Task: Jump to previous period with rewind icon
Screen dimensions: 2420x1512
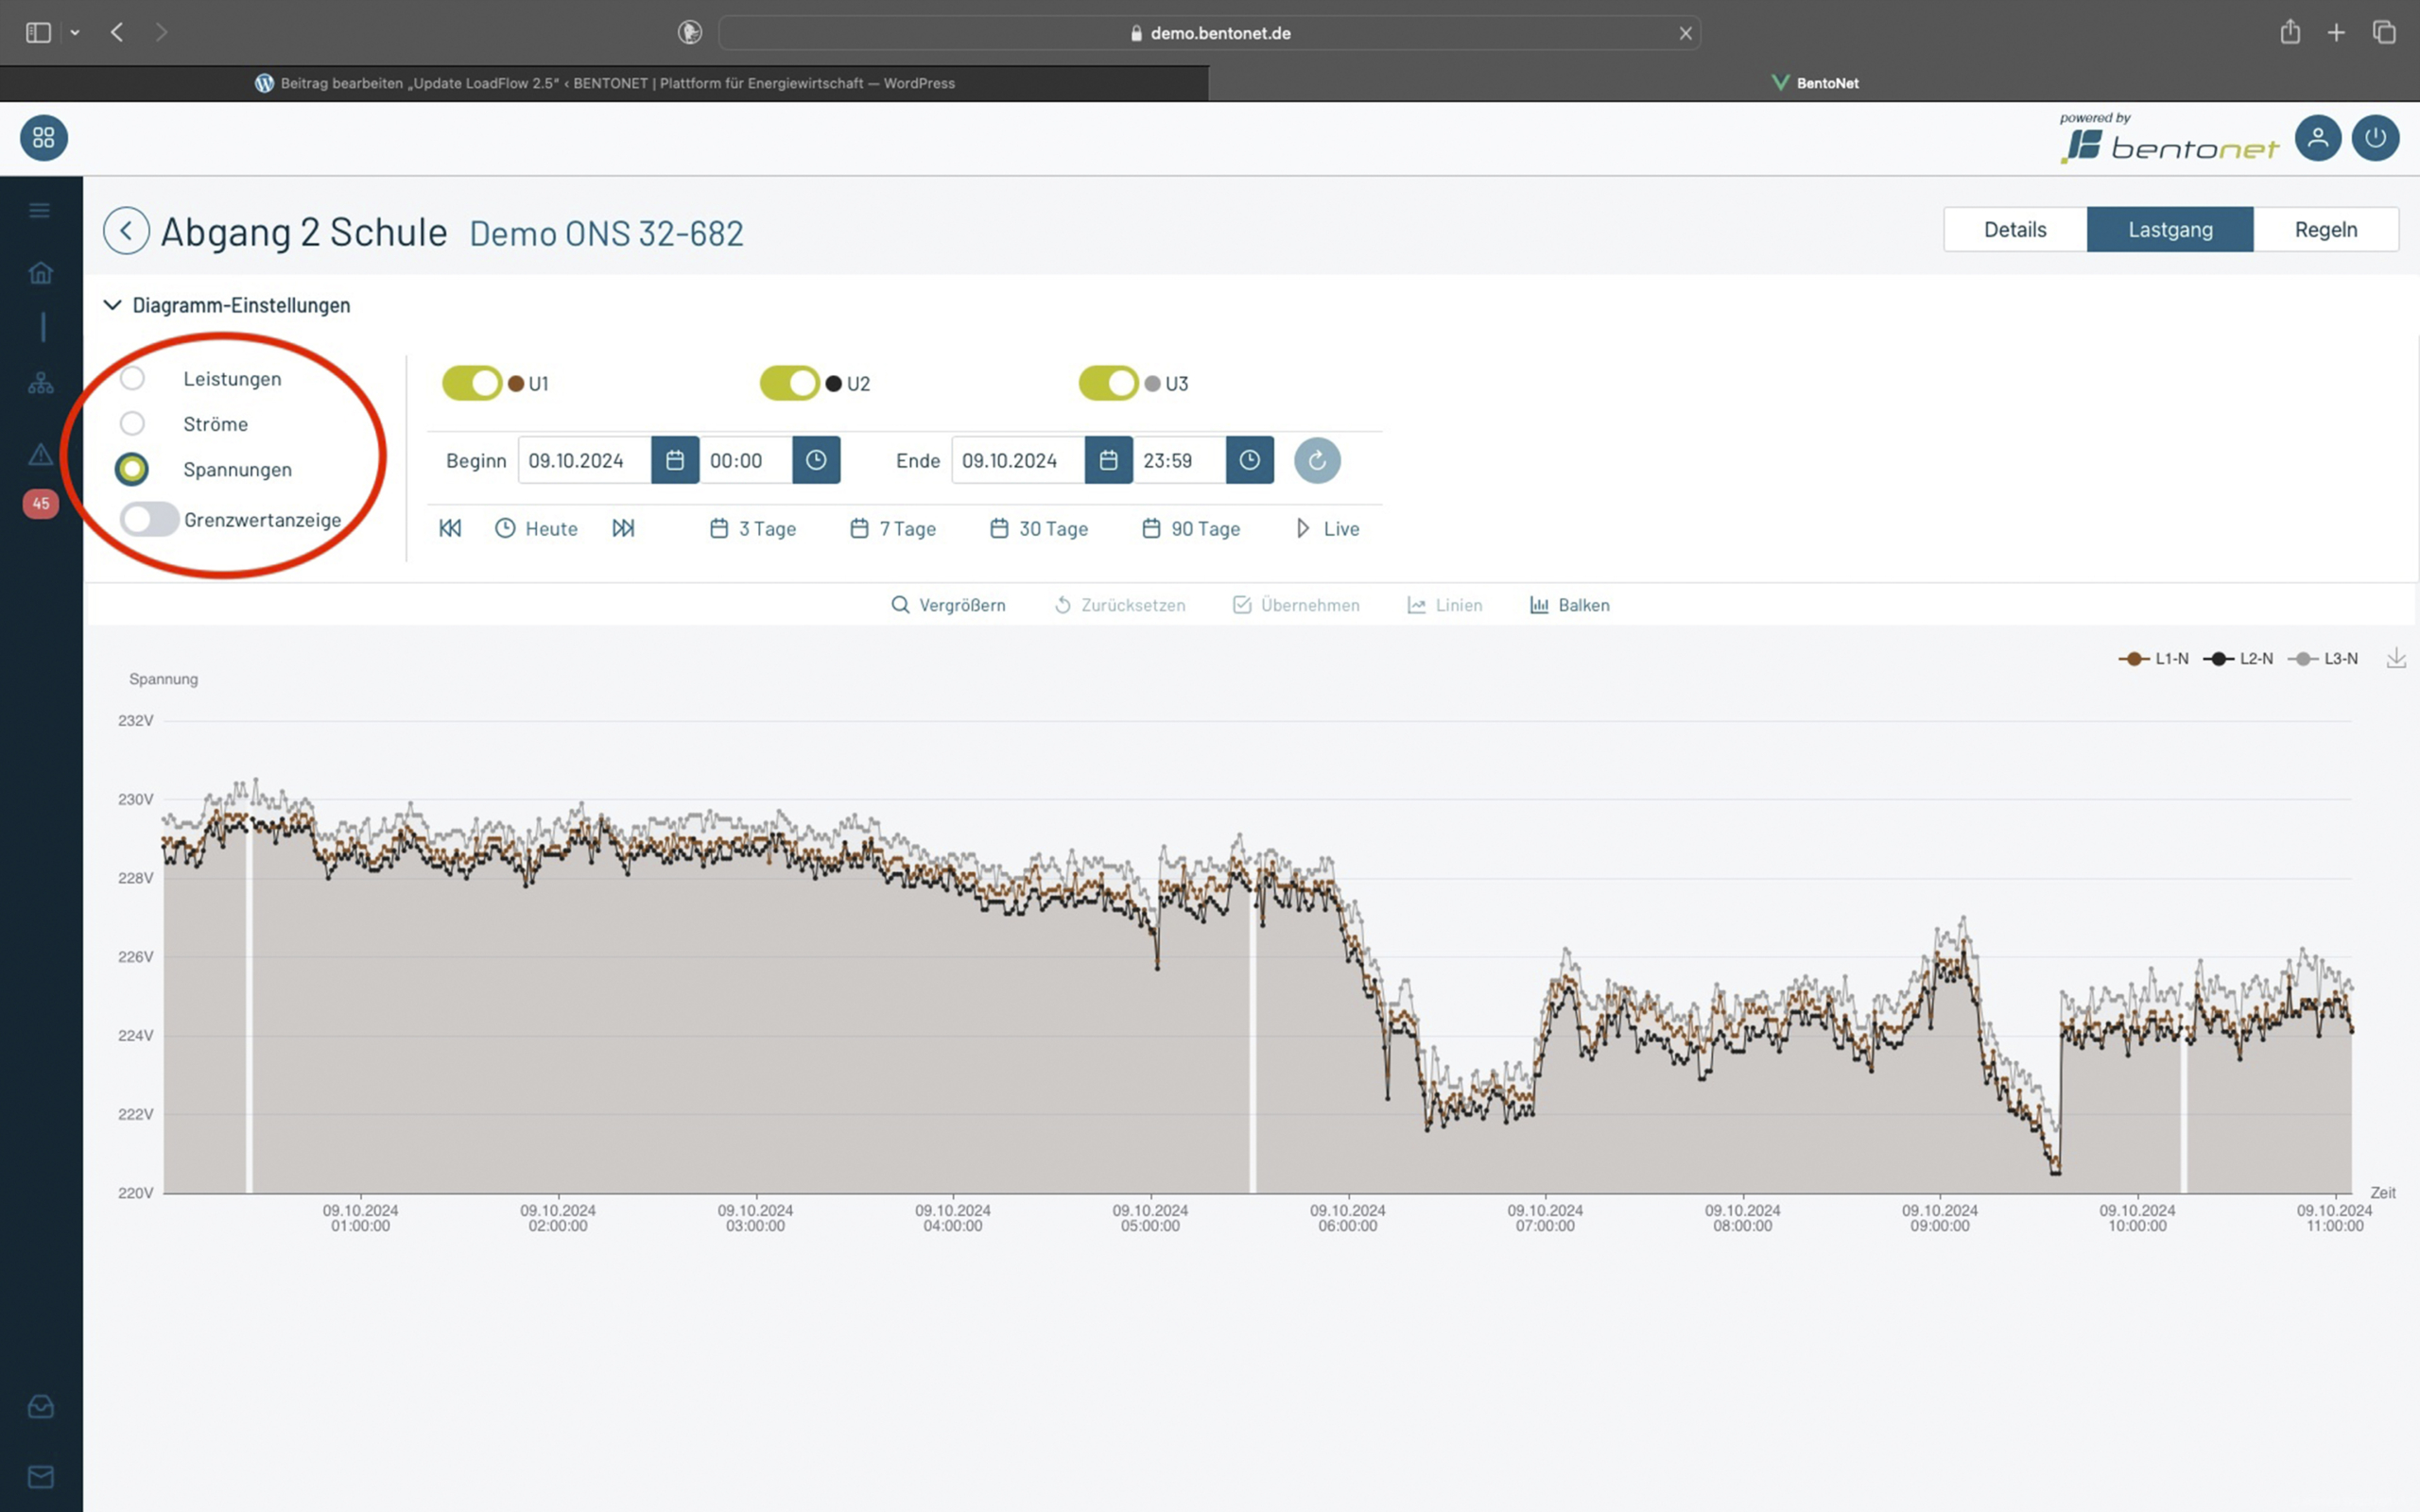Action: (450, 528)
